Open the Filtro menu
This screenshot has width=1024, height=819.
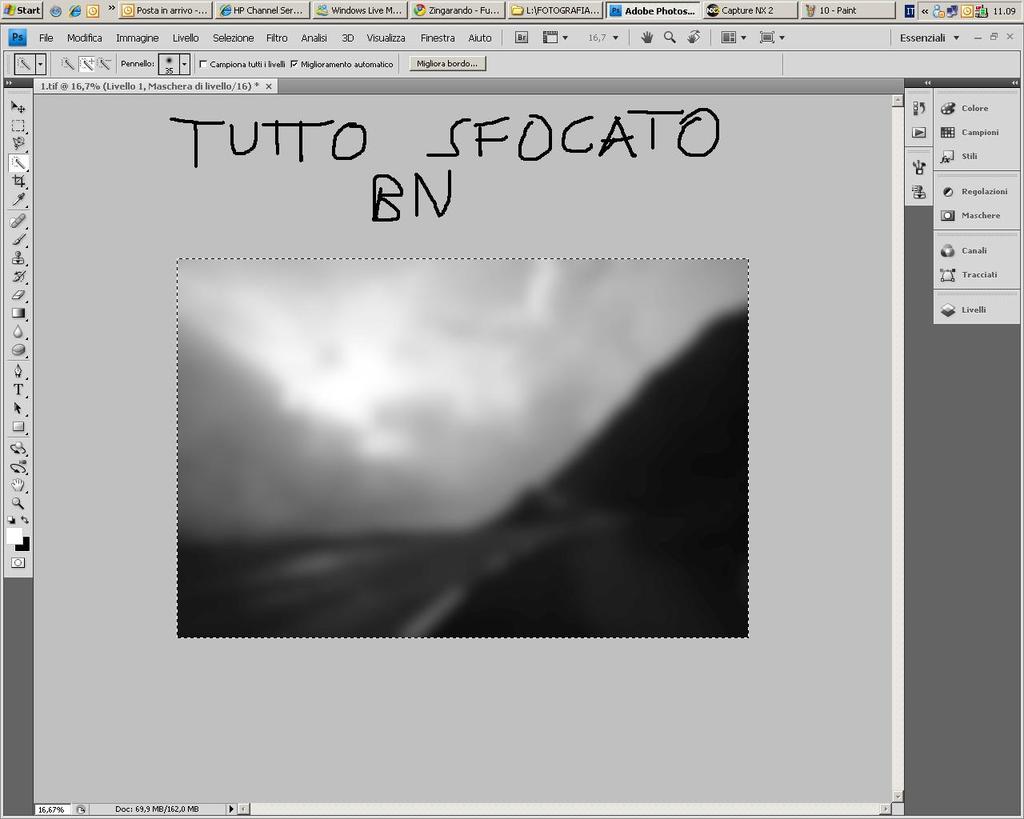(x=276, y=37)
